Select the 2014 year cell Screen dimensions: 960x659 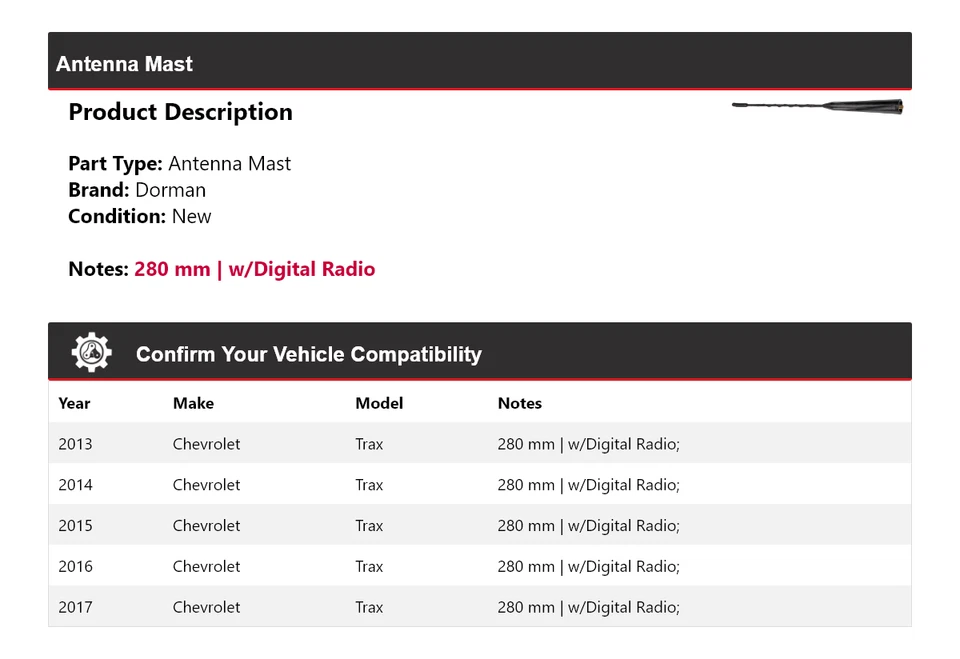tap(75, 485)
